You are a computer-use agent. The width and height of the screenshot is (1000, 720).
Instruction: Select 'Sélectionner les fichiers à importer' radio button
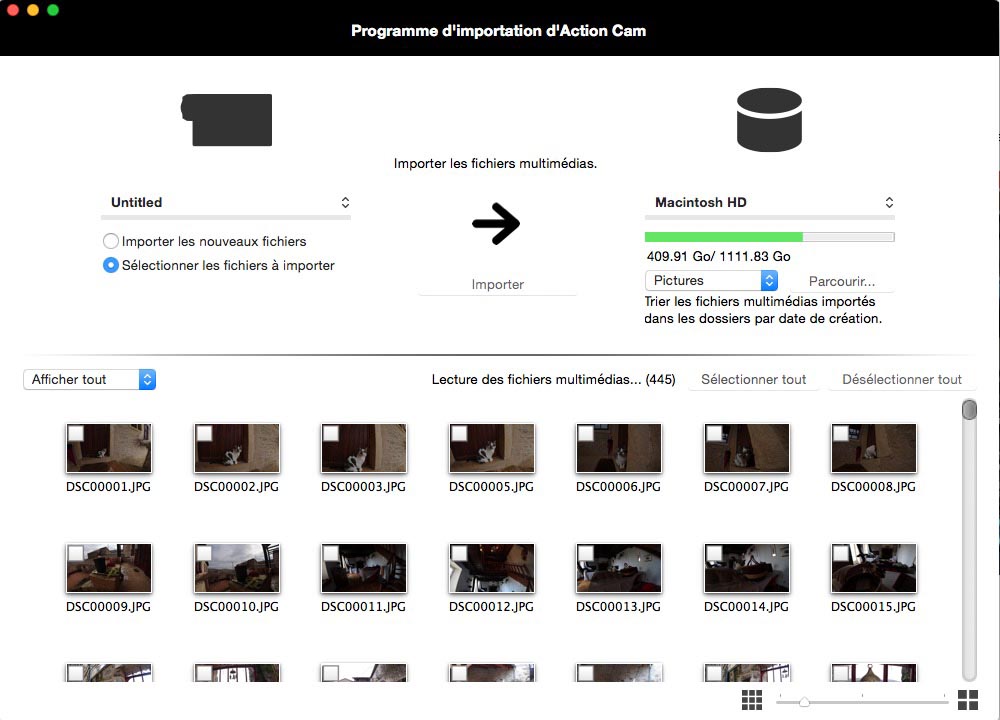[110, 265]
